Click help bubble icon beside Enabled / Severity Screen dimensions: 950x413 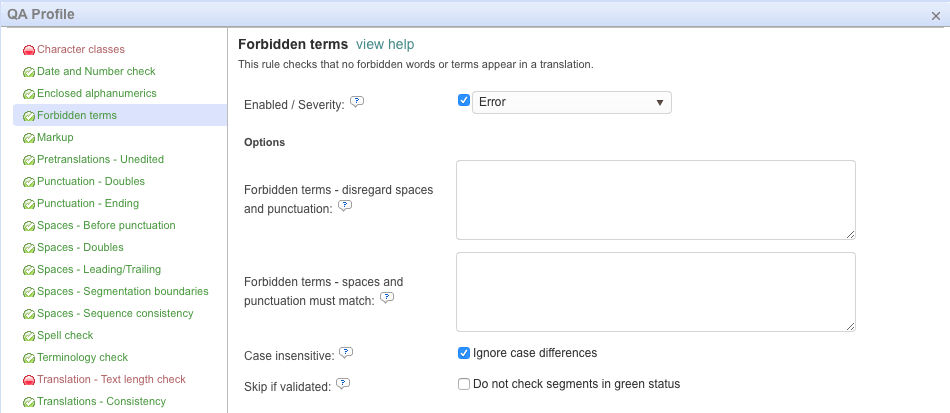[356, 102]
